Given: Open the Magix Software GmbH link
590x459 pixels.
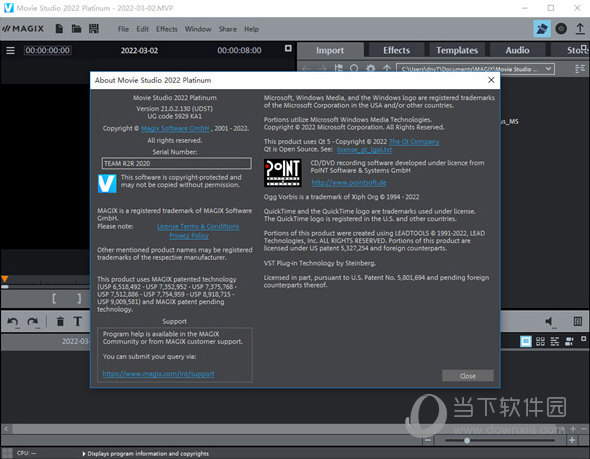Looking at the screenshot, I should (175, 129).
